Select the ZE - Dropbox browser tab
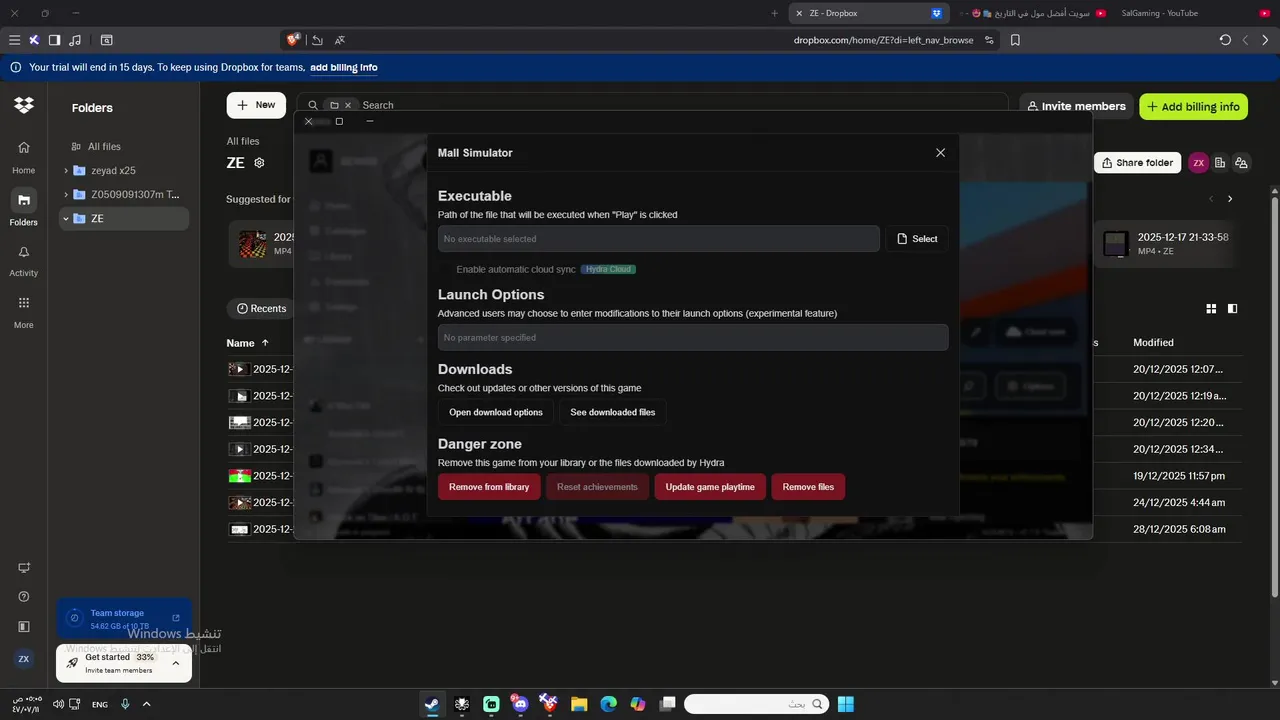The image size is (1280, 720). click(x=868, y=13)
